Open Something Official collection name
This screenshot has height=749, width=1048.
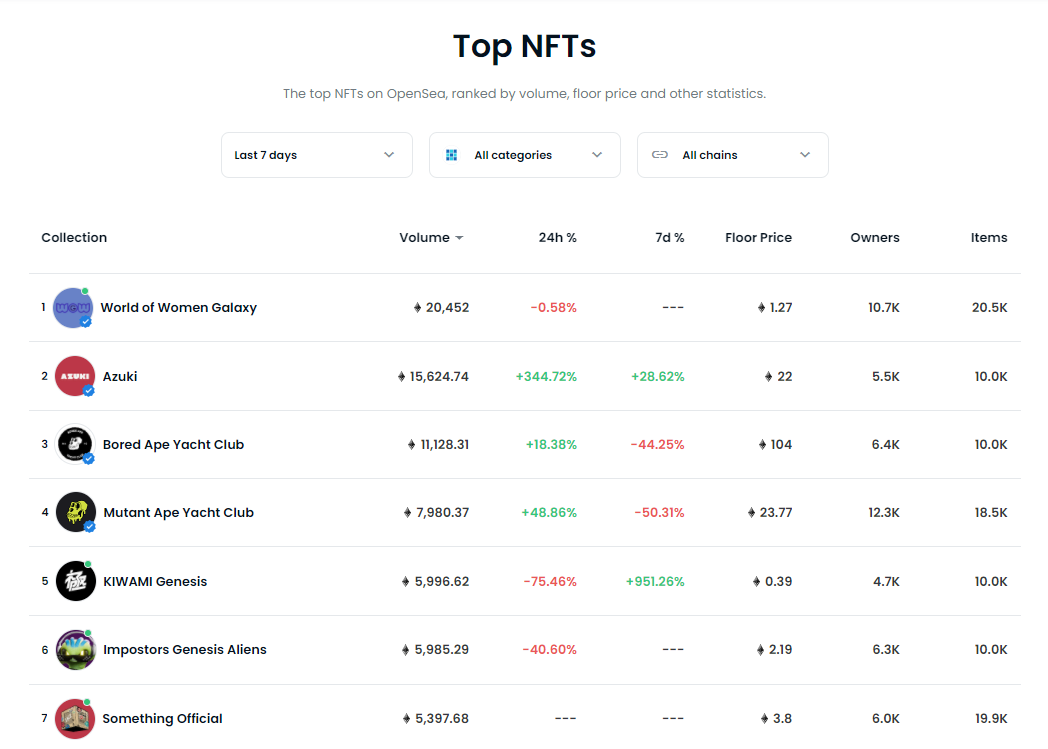coord(162,719)
